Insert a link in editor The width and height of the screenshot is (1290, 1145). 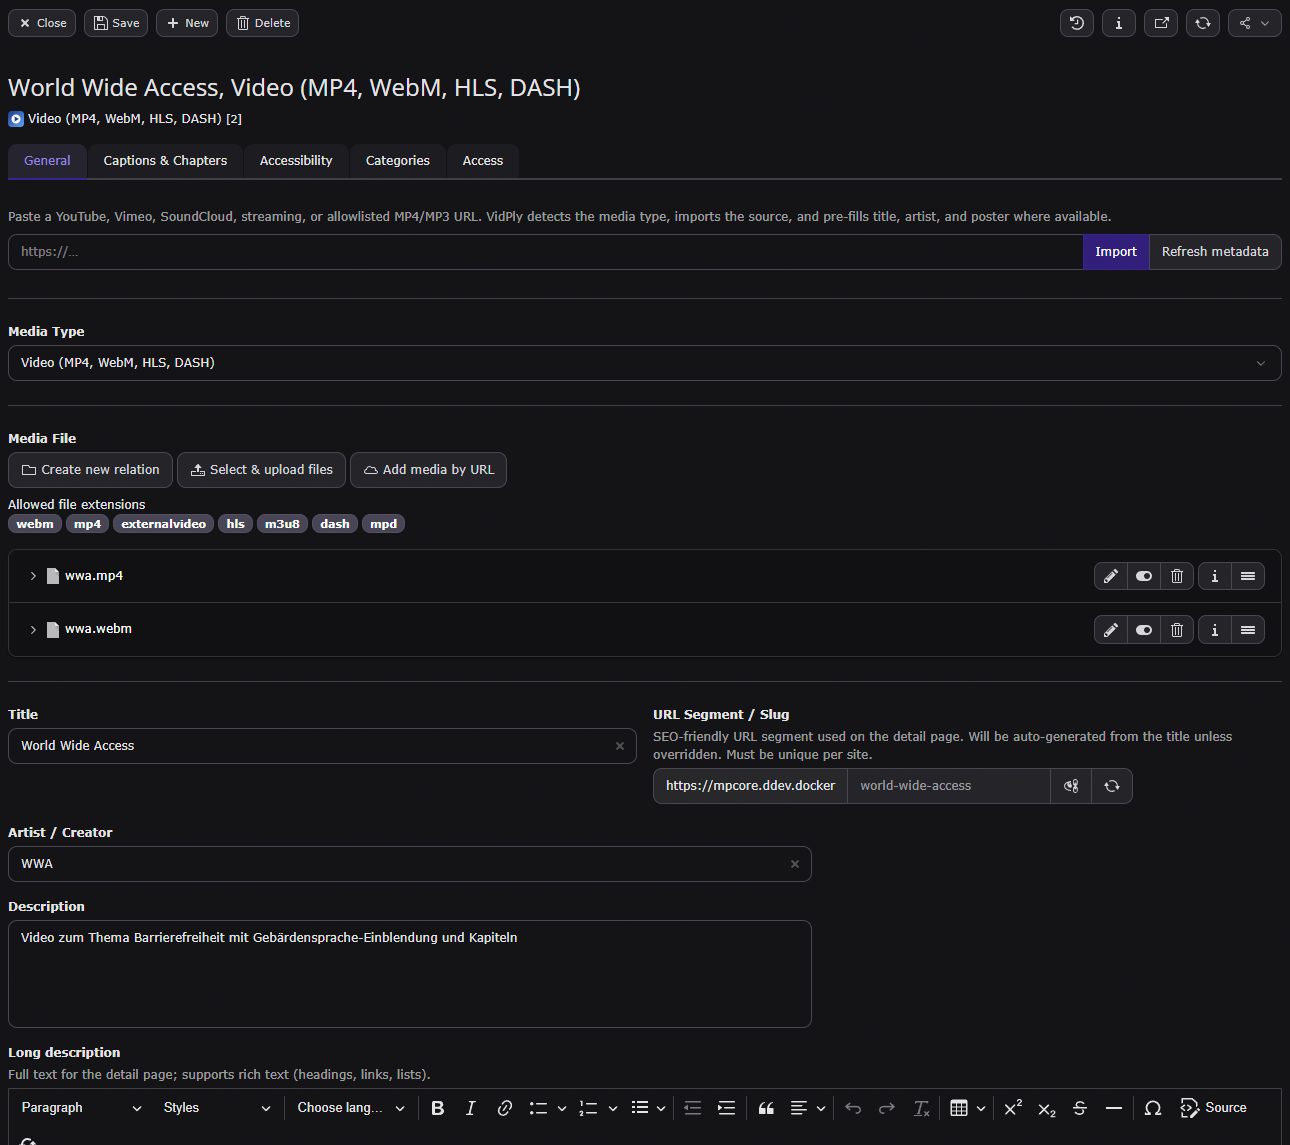click(x=505, y=1108)
